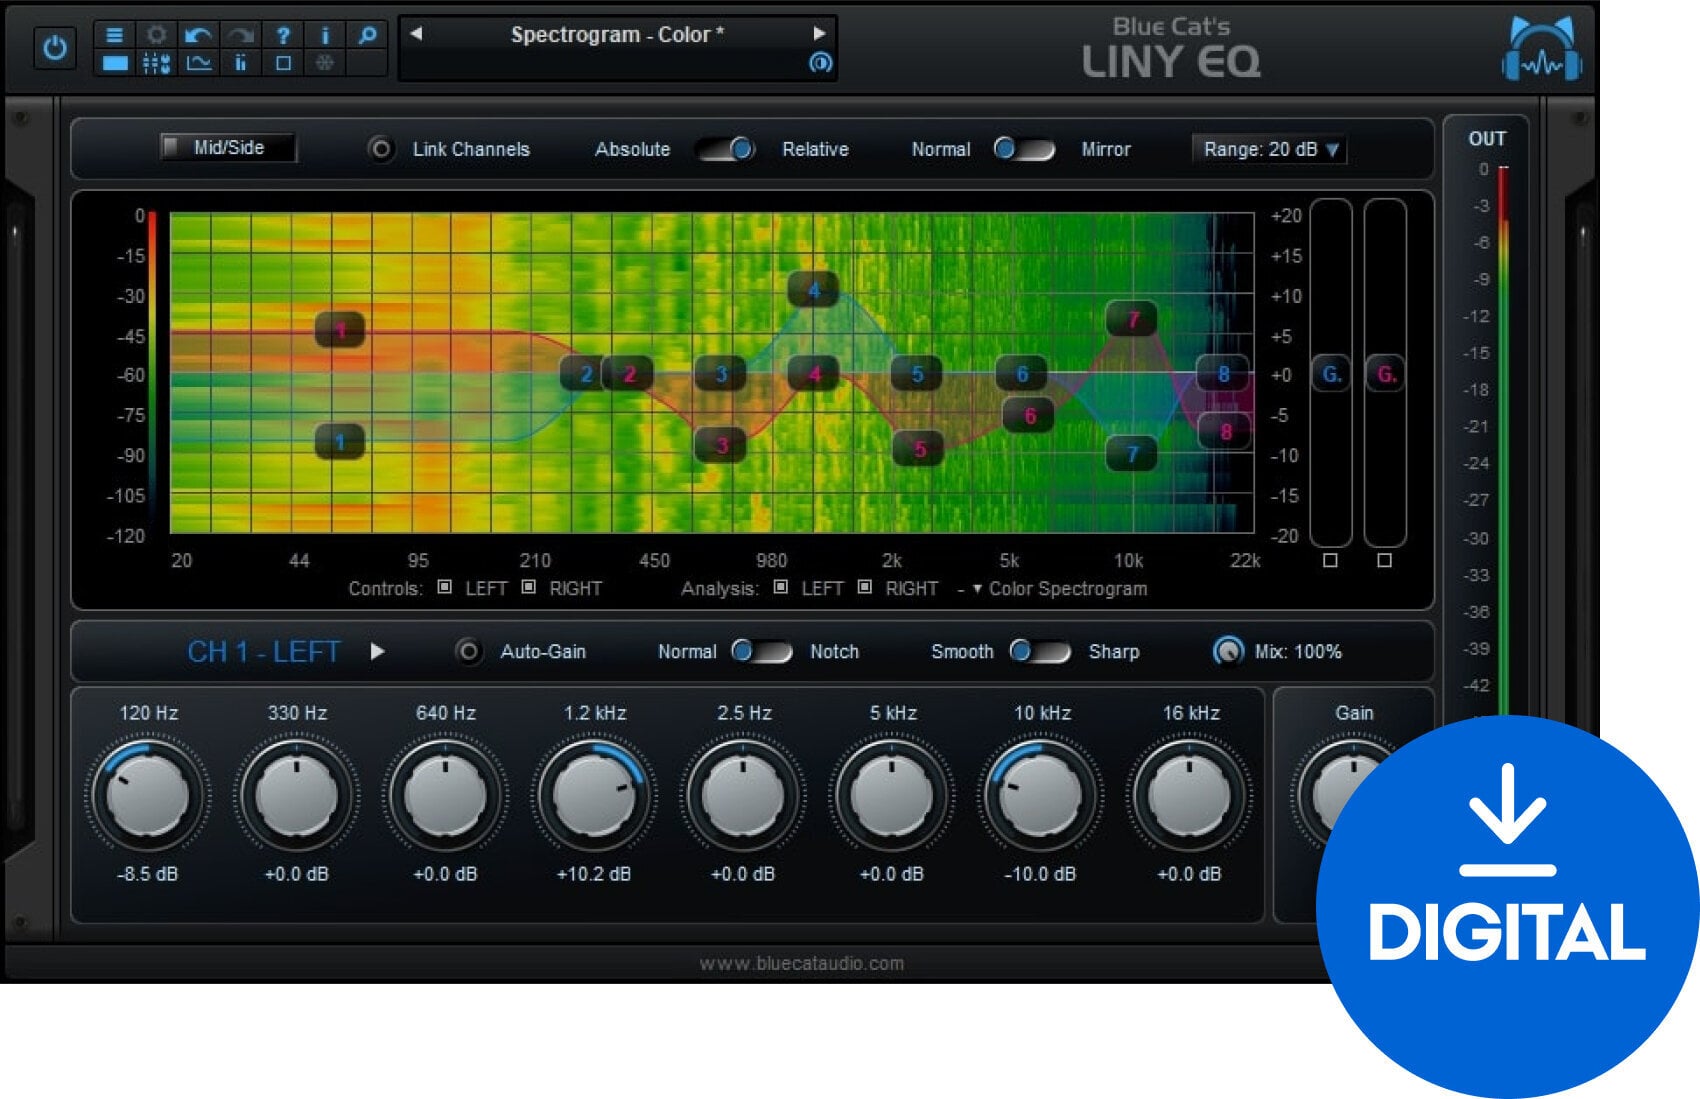Click the Redo arrow icon
Screen dimensions: 1700x1099
(241, 35)
